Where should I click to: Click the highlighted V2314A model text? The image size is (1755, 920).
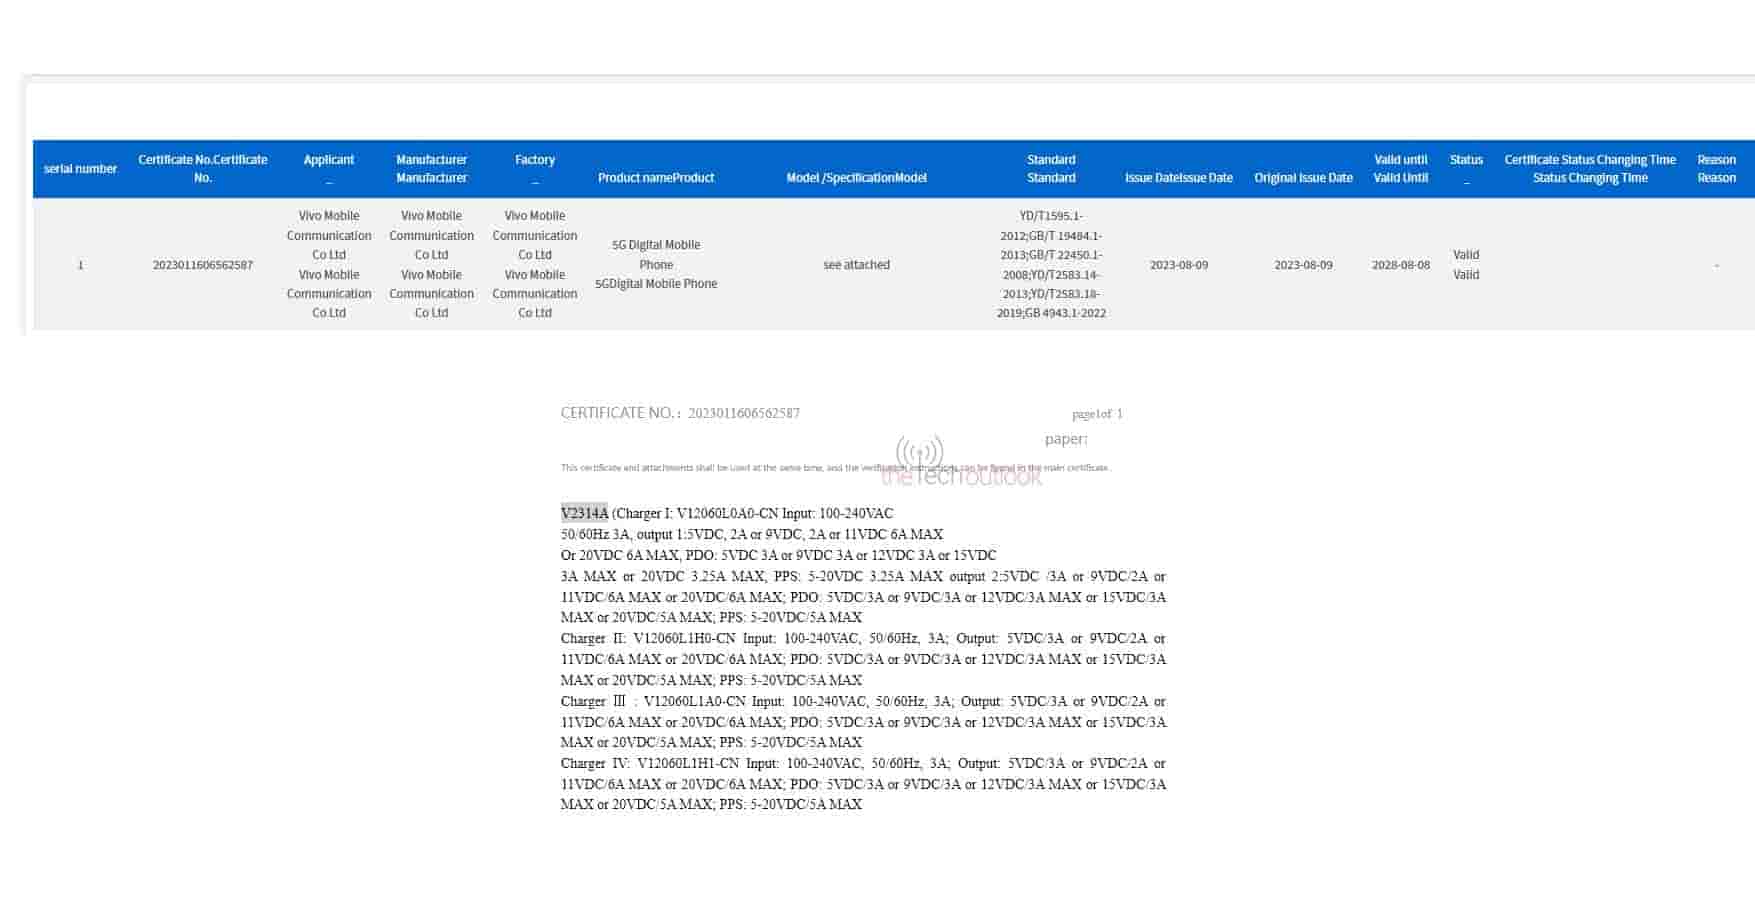pyautogui.click(x=584, y=513)
